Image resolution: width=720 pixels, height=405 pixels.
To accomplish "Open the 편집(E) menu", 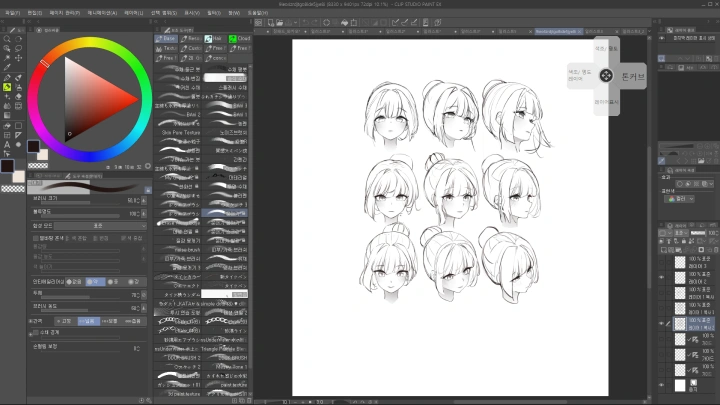I will click(x=35, y=13).
